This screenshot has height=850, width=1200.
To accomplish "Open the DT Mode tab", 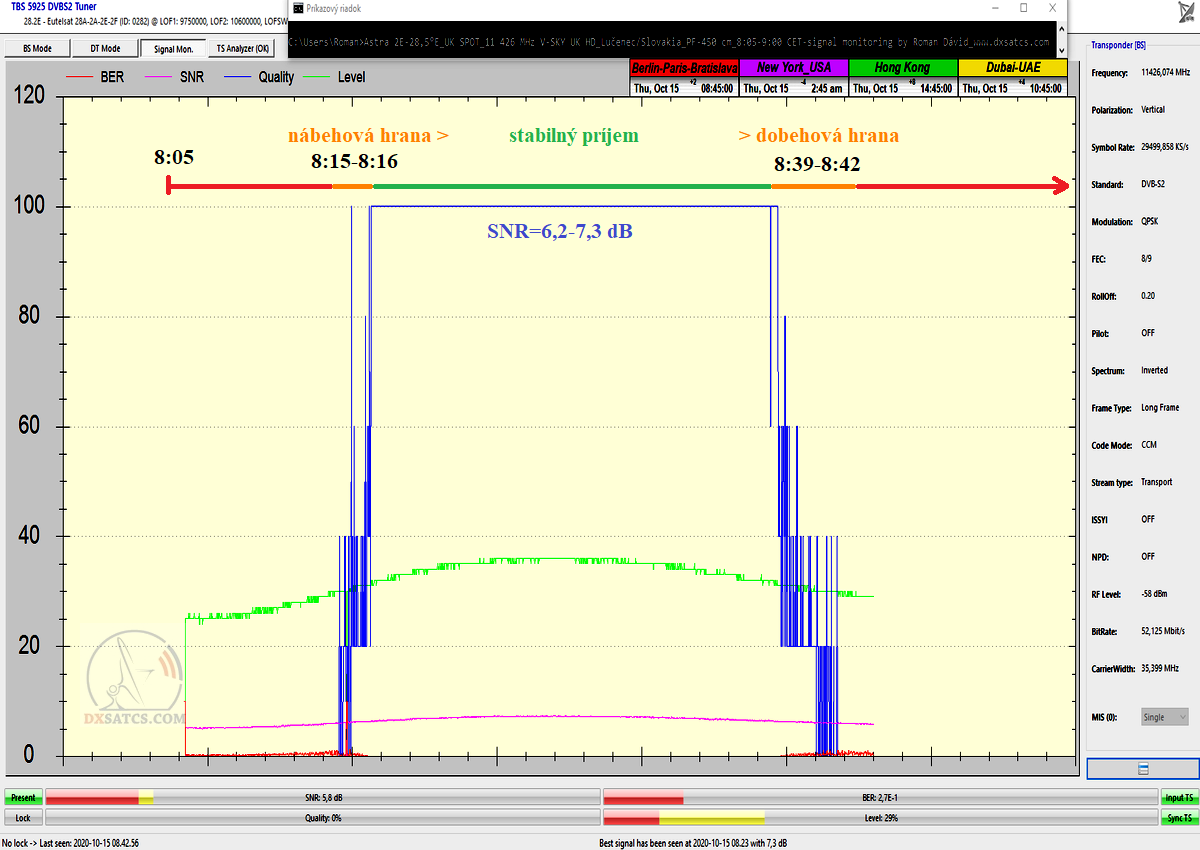I will coord(105,48).
